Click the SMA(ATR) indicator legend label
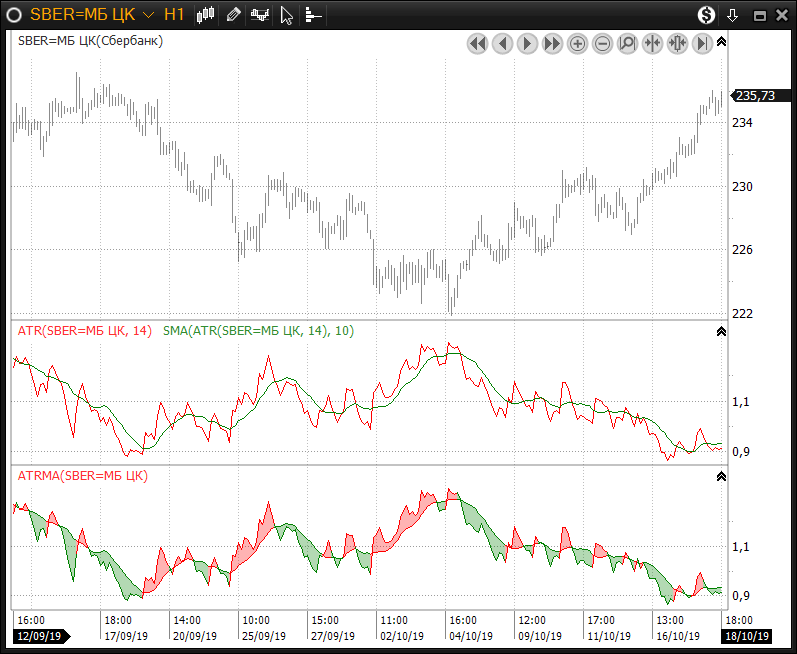 (258, 331)
